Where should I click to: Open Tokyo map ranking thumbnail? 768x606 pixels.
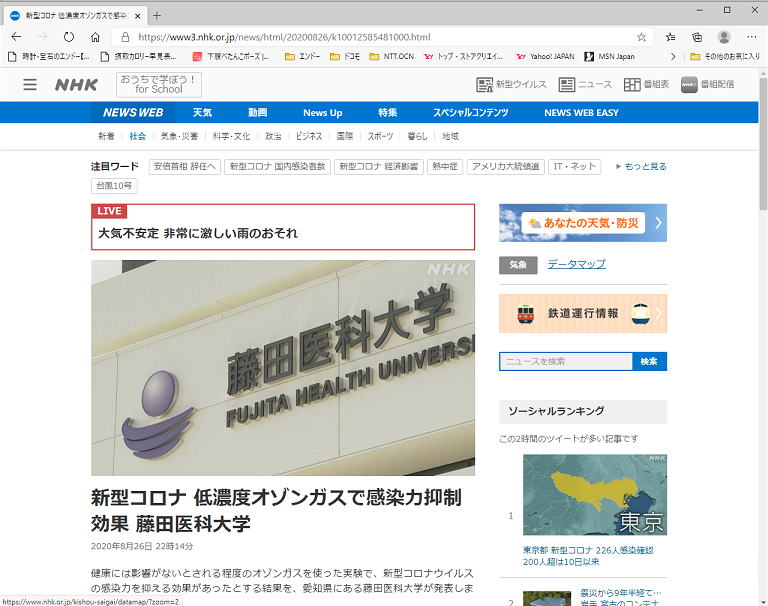click(x=595, y=495)
